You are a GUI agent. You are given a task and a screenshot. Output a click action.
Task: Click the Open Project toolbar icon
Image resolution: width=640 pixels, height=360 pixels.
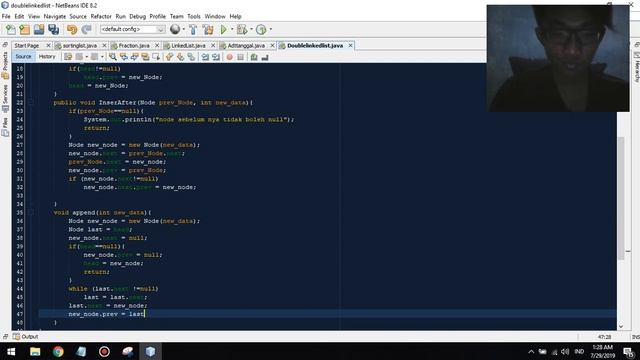click(x=39, y=29)
